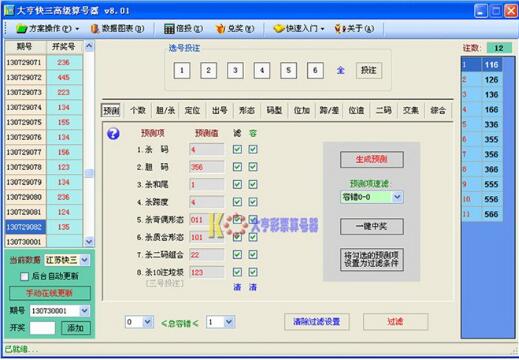Toggle the 容 checkbox for 3.杀和尾
Screen dimensions: 519x360
[x=253, y=184]
